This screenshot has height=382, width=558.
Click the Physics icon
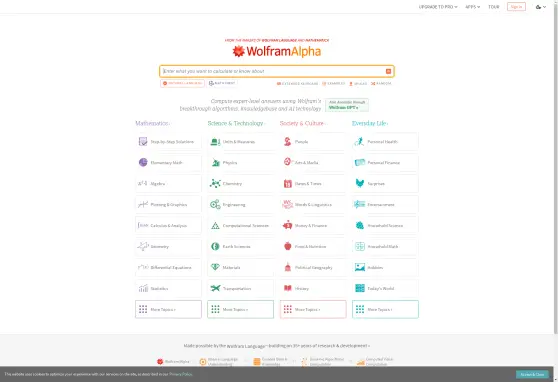216,162
